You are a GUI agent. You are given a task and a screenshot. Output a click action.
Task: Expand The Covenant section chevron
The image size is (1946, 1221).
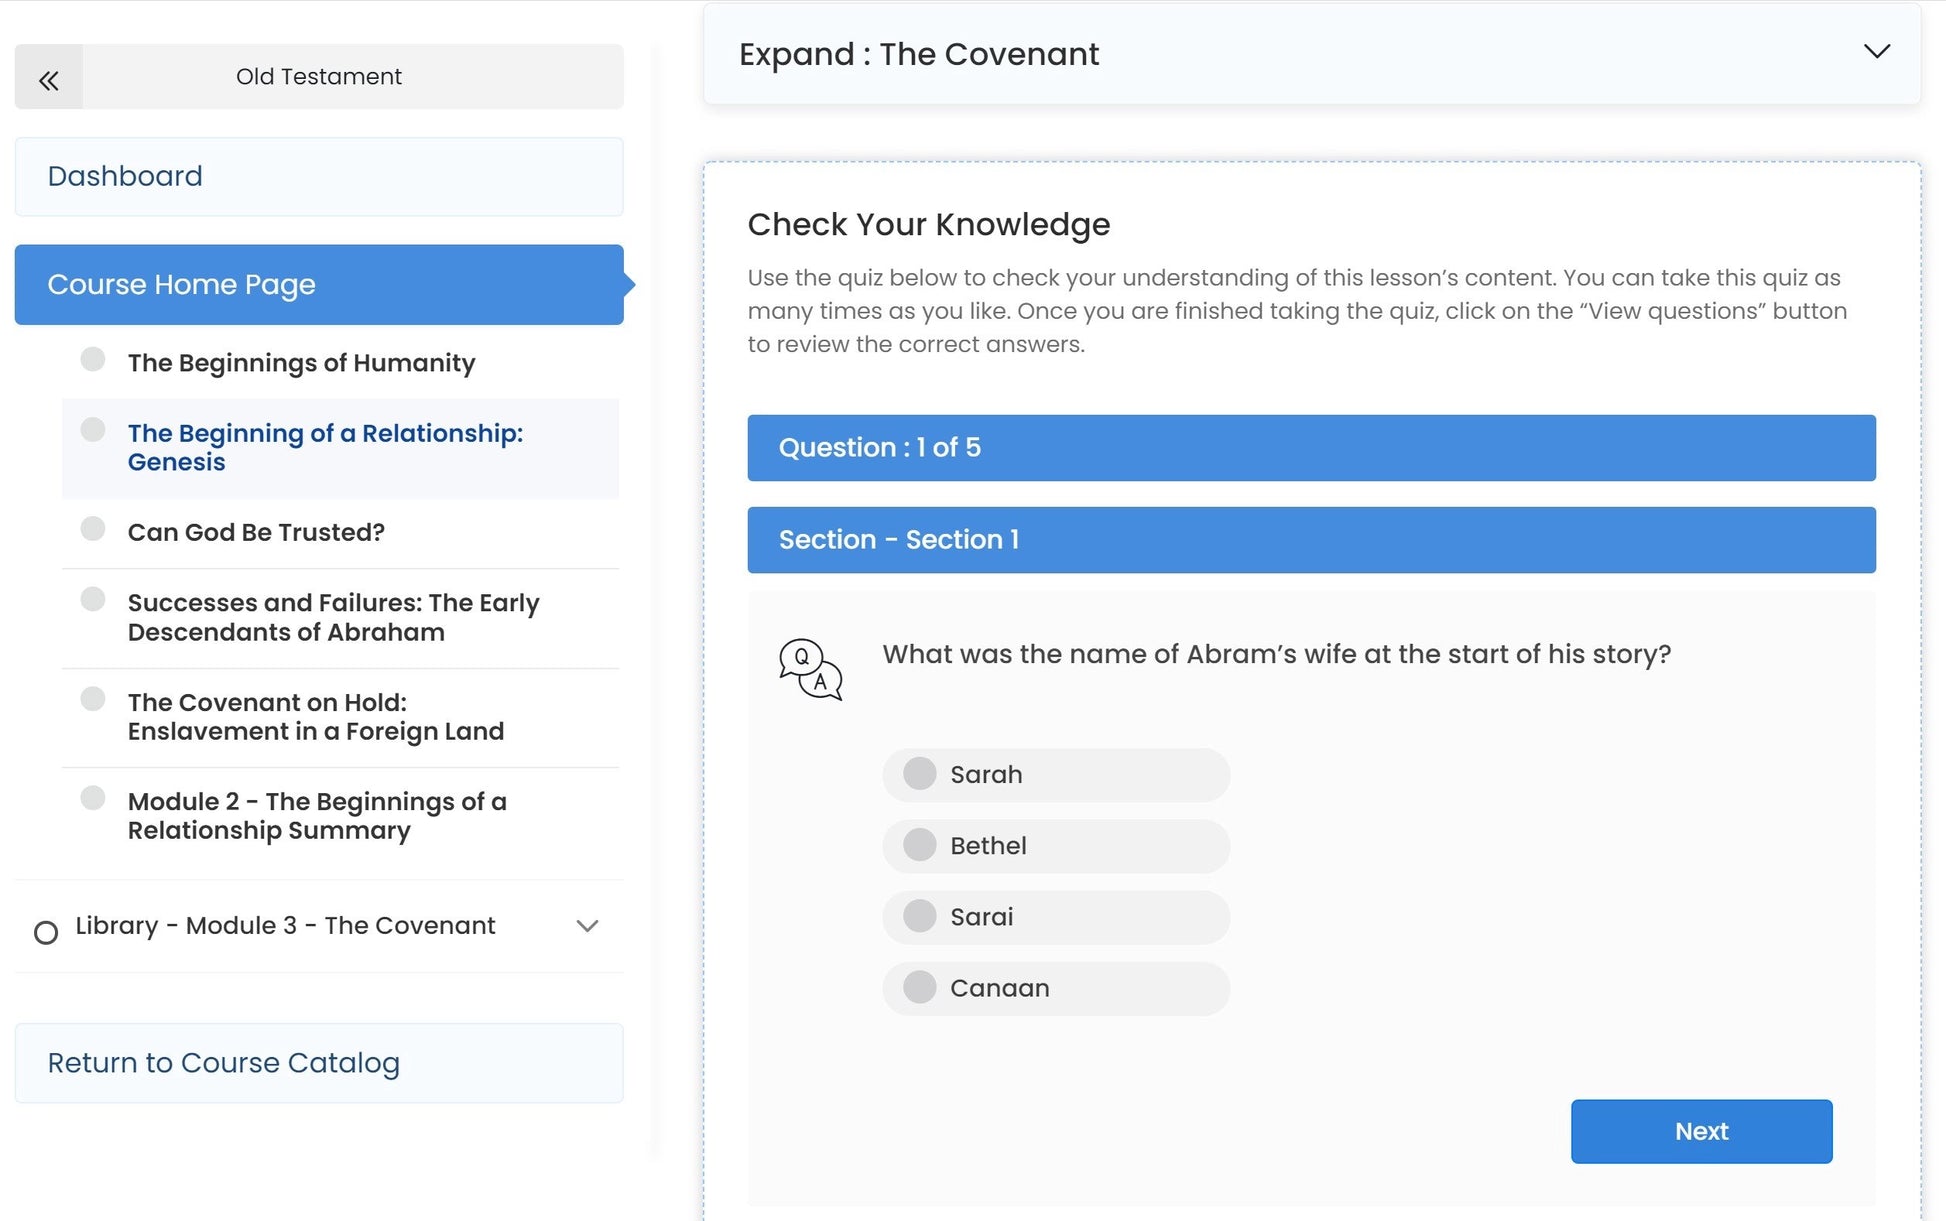[1876, 52]
